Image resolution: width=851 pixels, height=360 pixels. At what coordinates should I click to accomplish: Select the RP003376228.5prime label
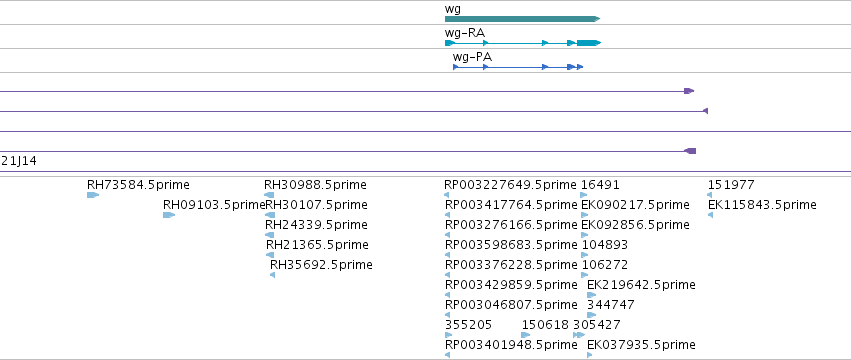click(511, 265)
